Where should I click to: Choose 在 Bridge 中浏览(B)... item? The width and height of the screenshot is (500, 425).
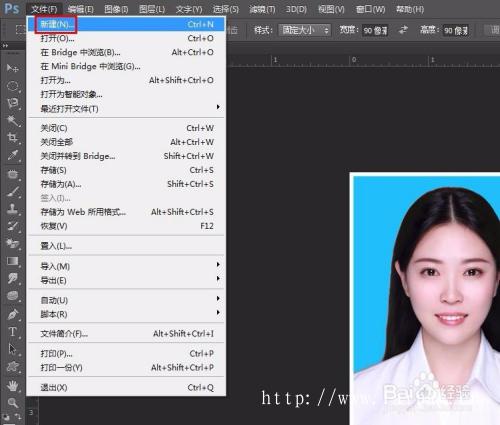(x=126, y=52)
